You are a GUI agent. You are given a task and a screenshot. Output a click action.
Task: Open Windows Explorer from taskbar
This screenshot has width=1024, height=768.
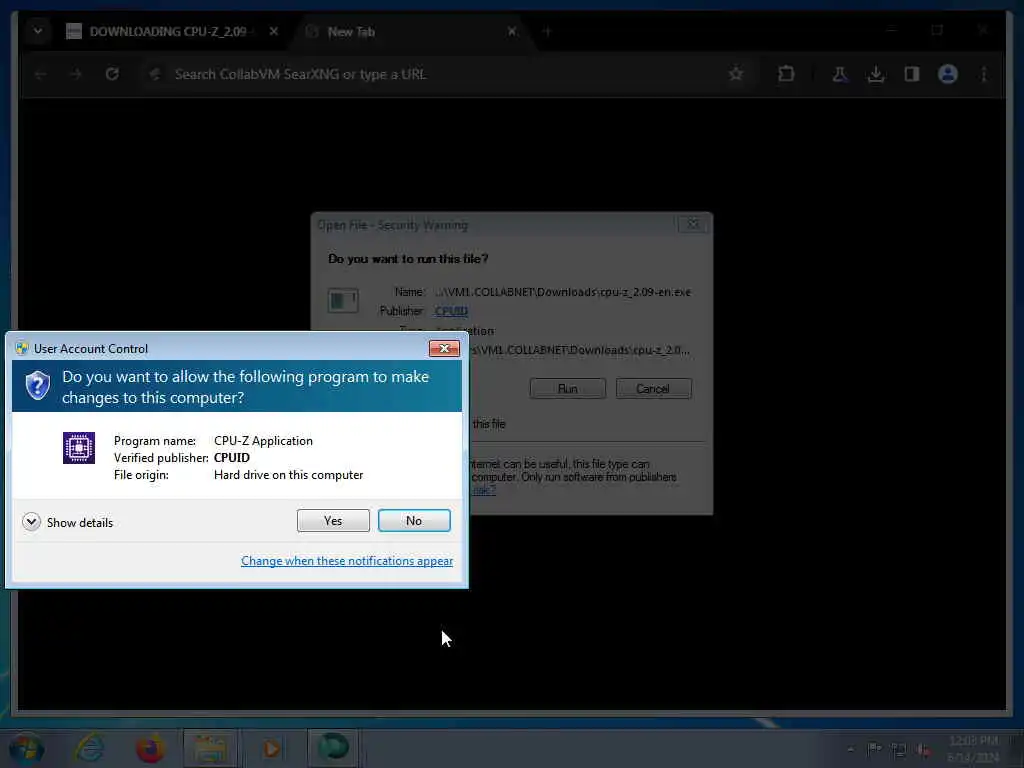[x=210, y=748]
